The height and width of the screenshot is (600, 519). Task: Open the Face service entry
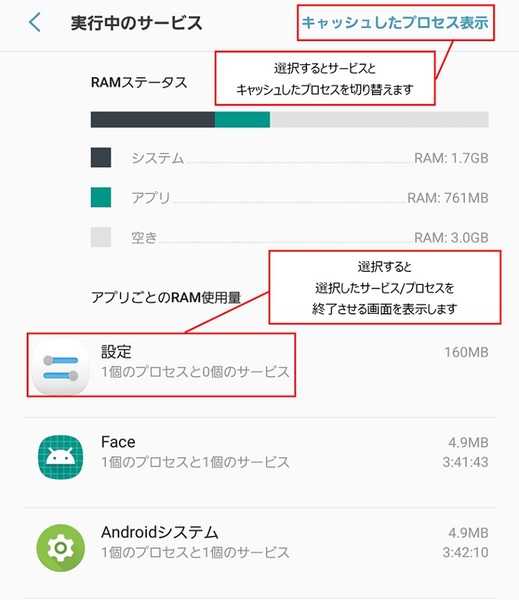(x=260, y=455)
